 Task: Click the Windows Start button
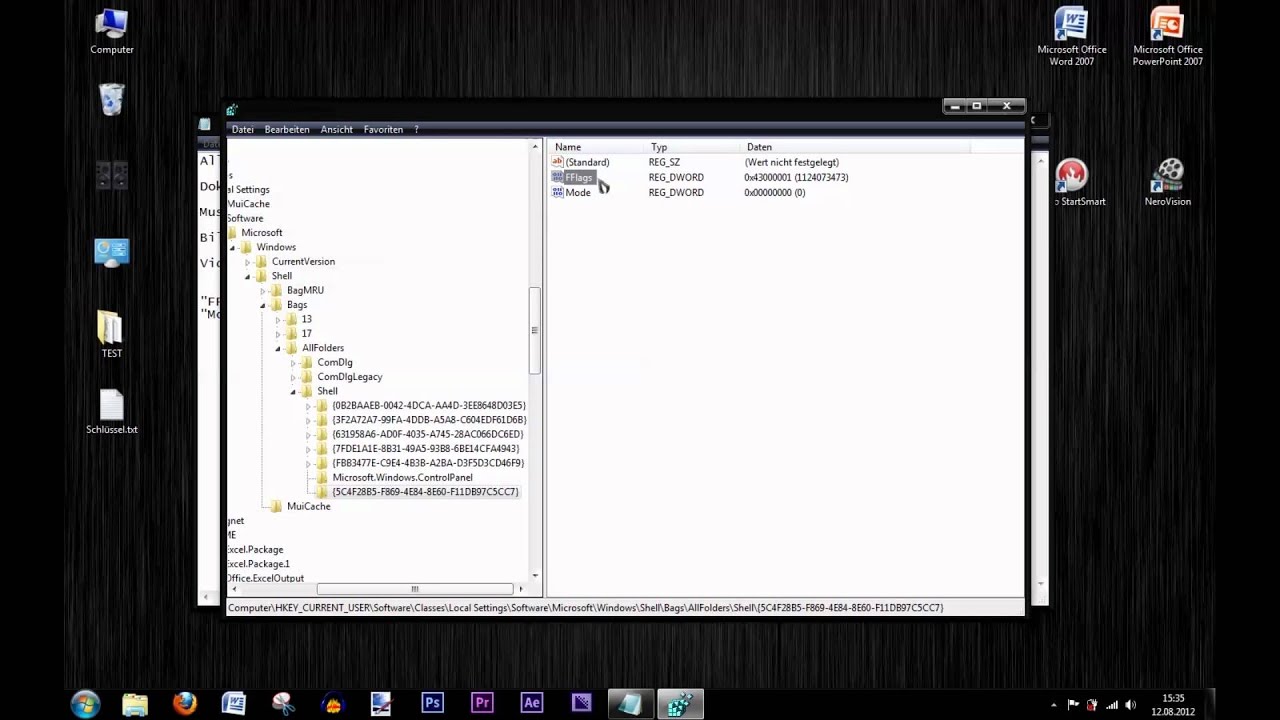[x=85, y=703]
